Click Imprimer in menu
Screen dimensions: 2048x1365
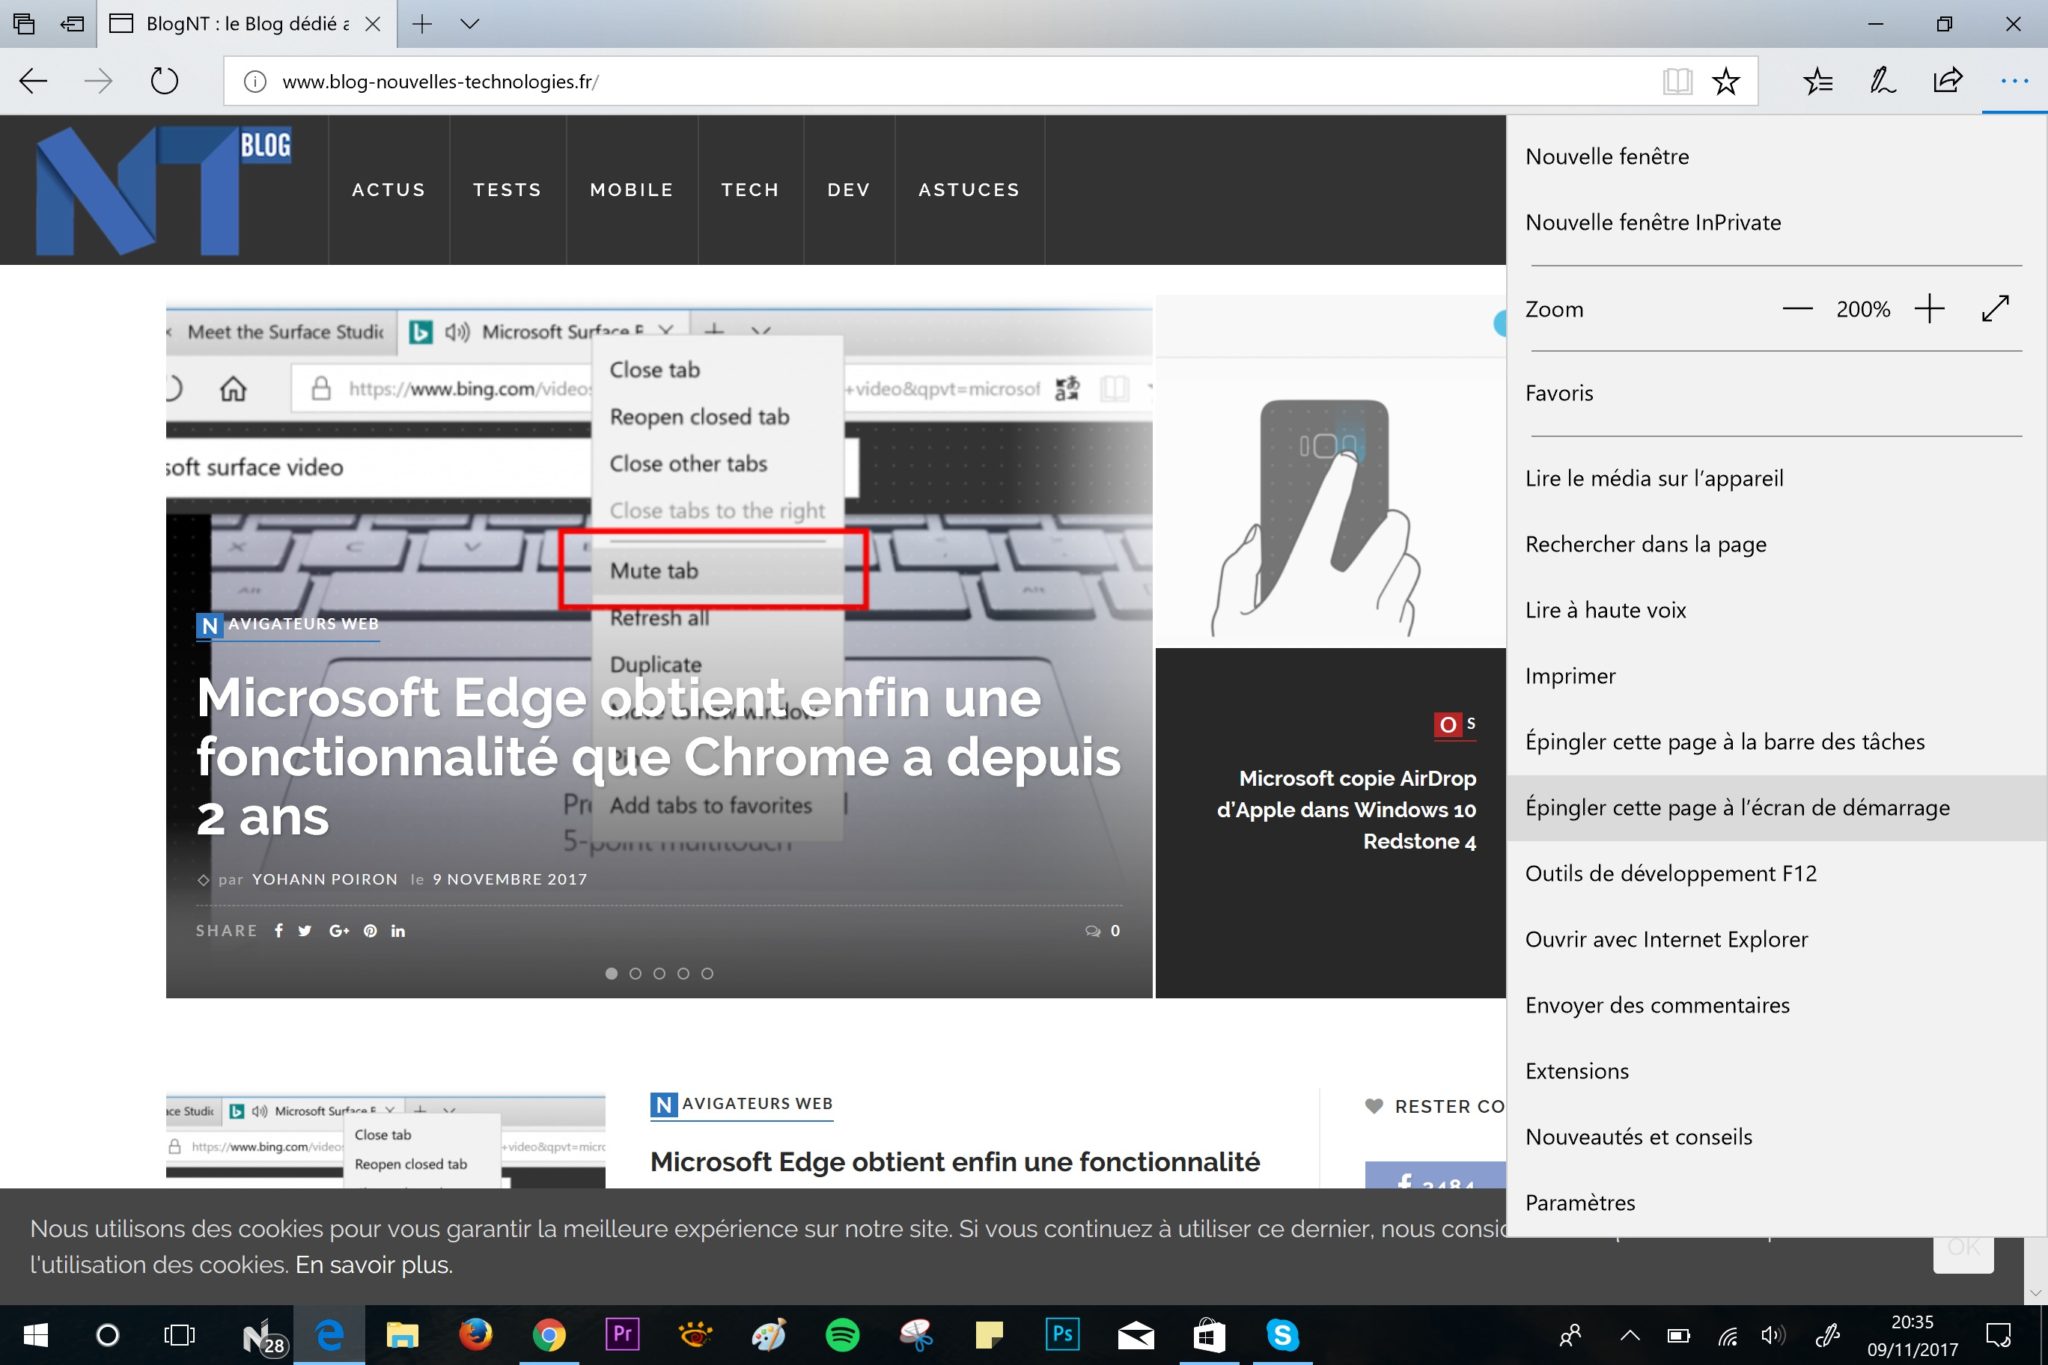pos(1776,677)
